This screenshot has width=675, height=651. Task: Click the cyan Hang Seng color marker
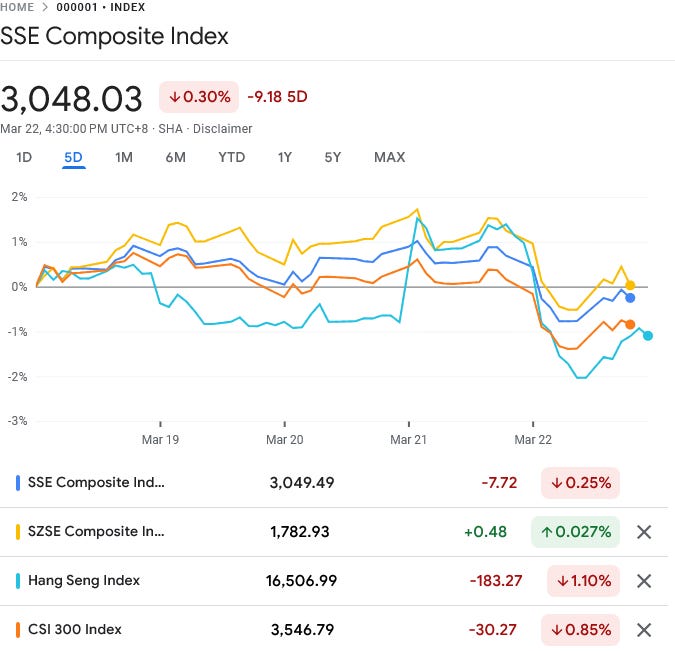point(18,581)
